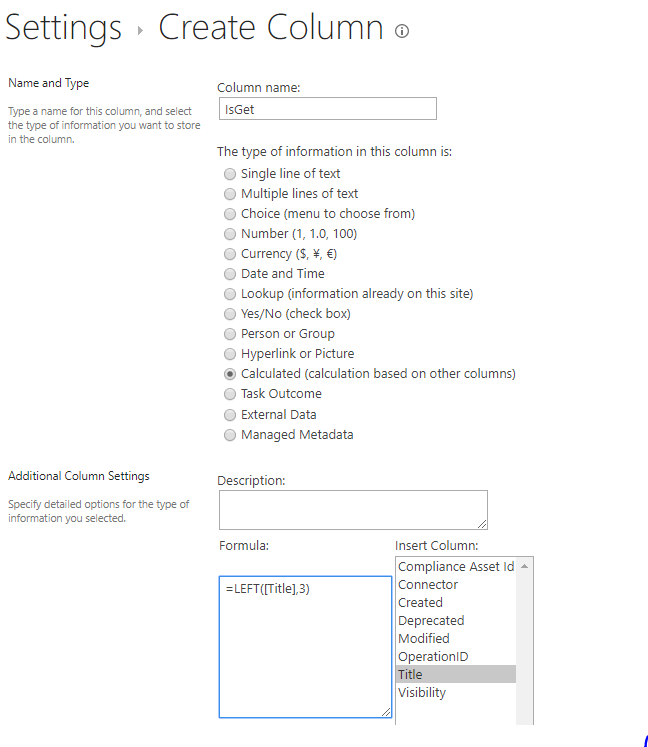The width and height of the screenshot is (648, 747).
Task: Click the breadcrumb arrow separator after Settings
Action: 140,31
